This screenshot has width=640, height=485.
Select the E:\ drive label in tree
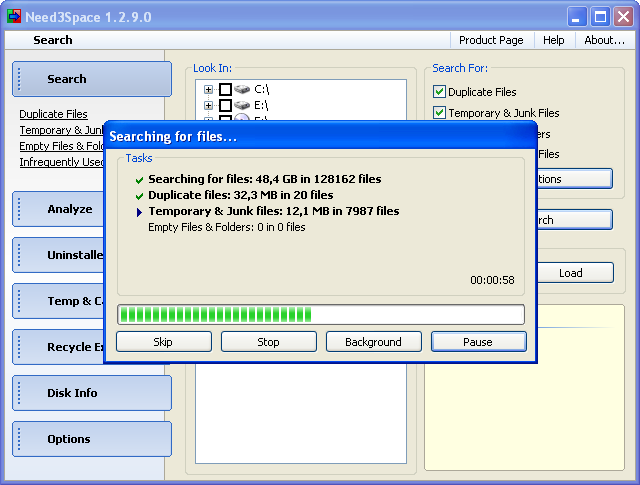[x=261, y=105]
